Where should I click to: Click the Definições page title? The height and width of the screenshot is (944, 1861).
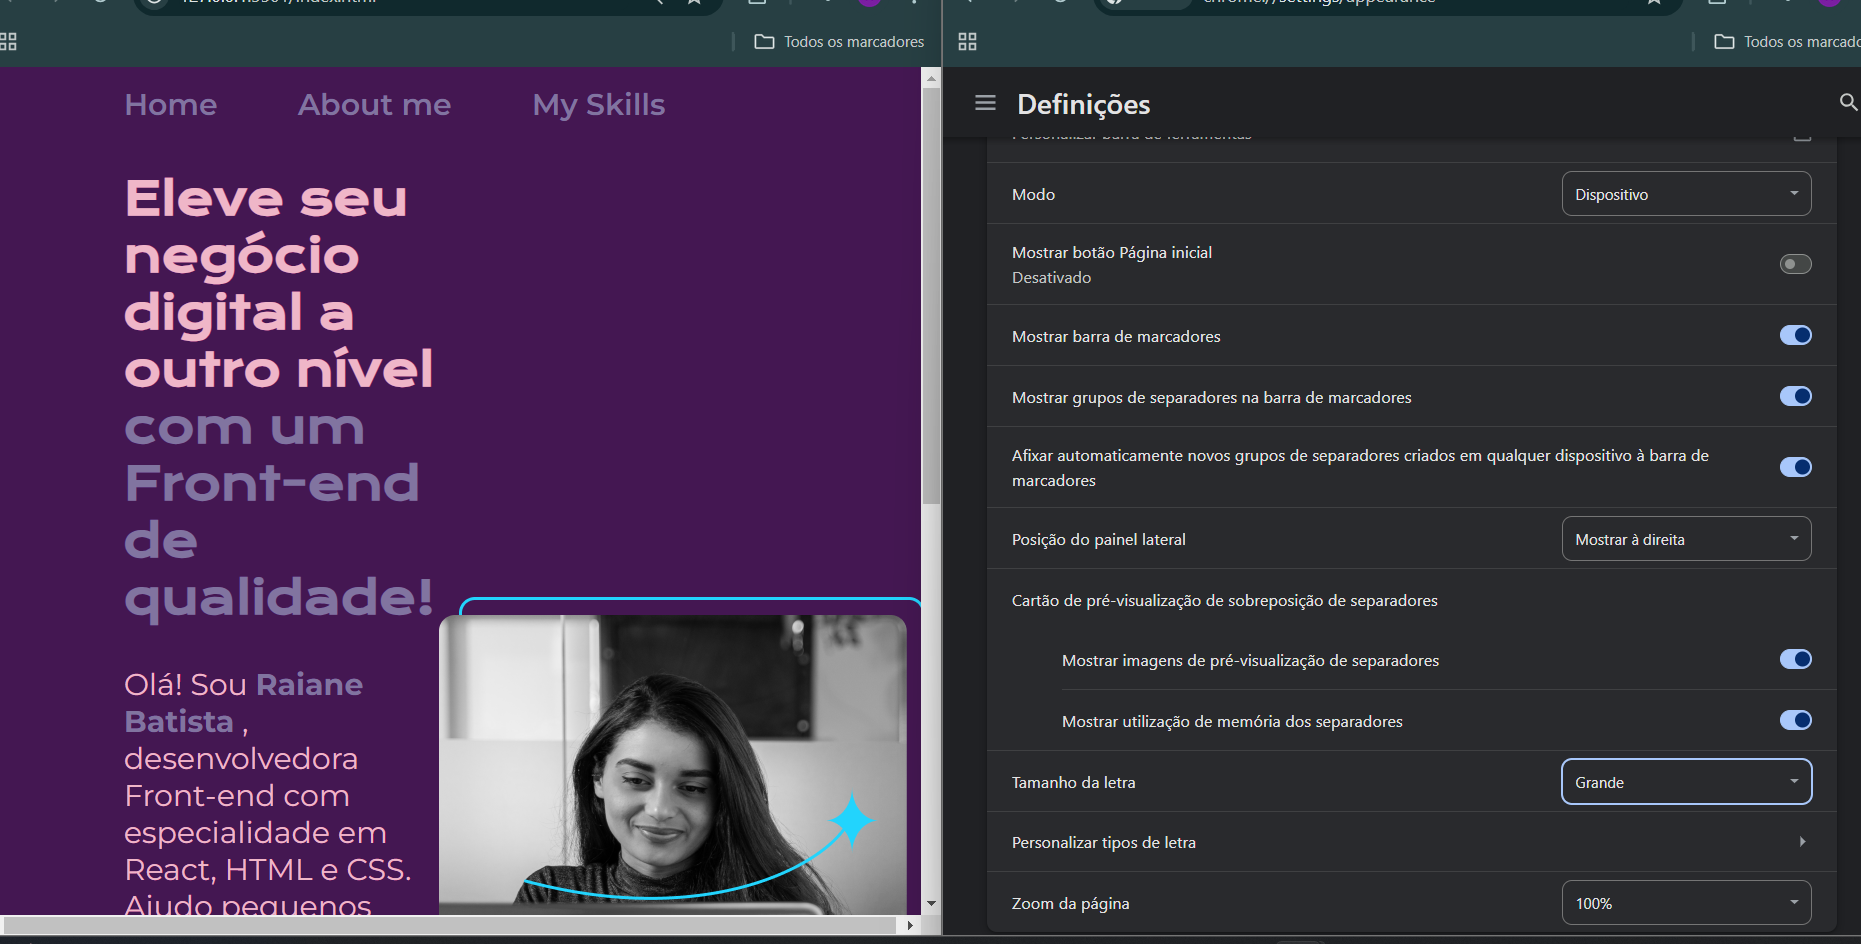(x=1083, y=104)
